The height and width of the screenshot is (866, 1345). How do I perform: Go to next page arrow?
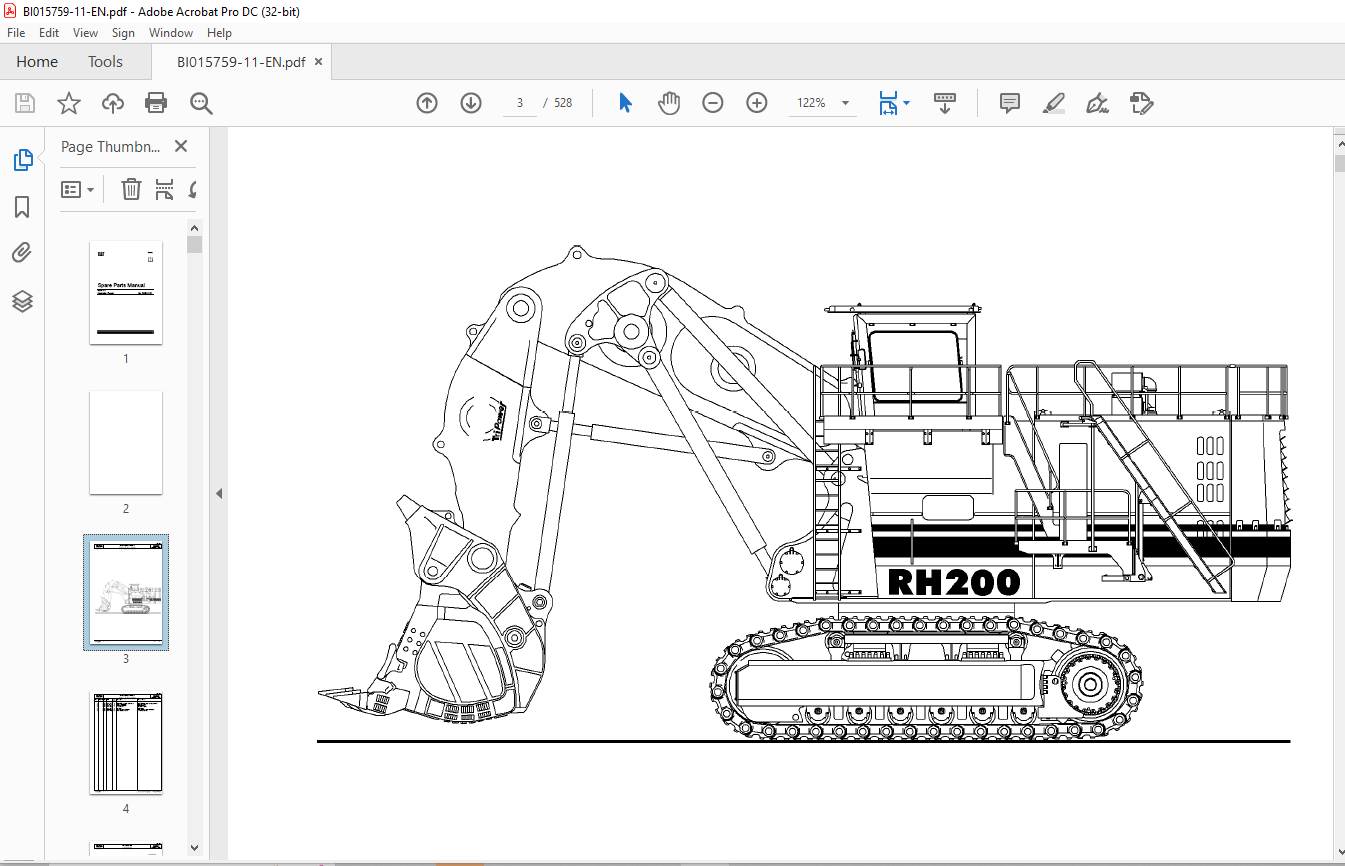[x=471, y=103]
